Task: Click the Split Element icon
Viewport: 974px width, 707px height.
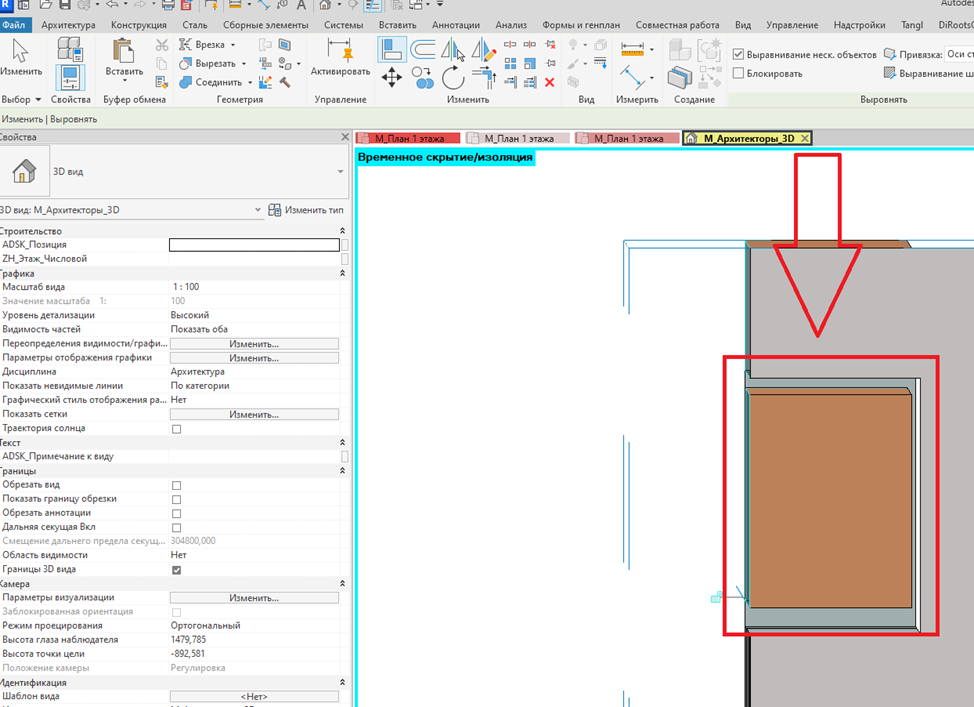Action: click(x=510, y=44)
